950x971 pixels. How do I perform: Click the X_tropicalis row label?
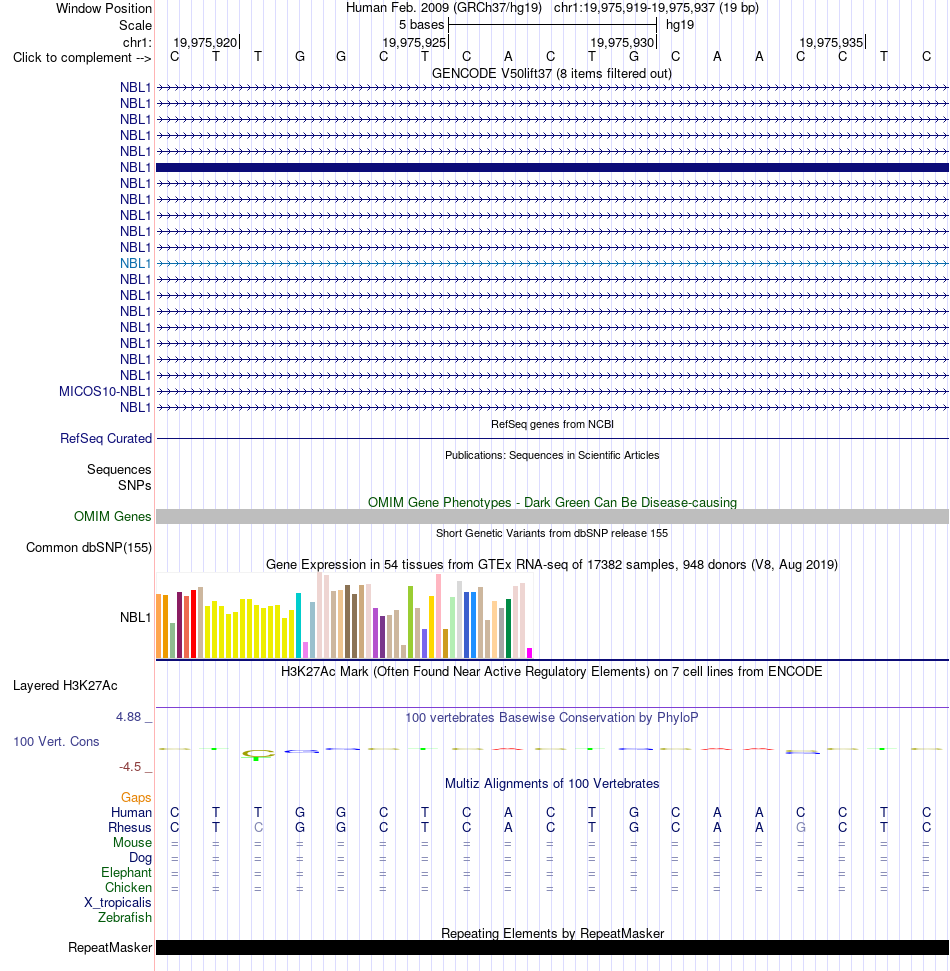(118, 902)
